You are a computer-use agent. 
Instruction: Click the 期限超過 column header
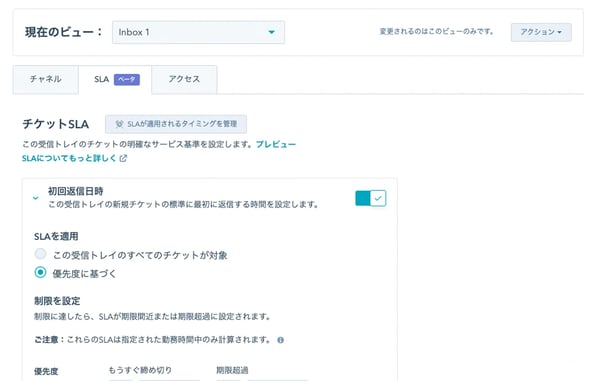[232, 370]
